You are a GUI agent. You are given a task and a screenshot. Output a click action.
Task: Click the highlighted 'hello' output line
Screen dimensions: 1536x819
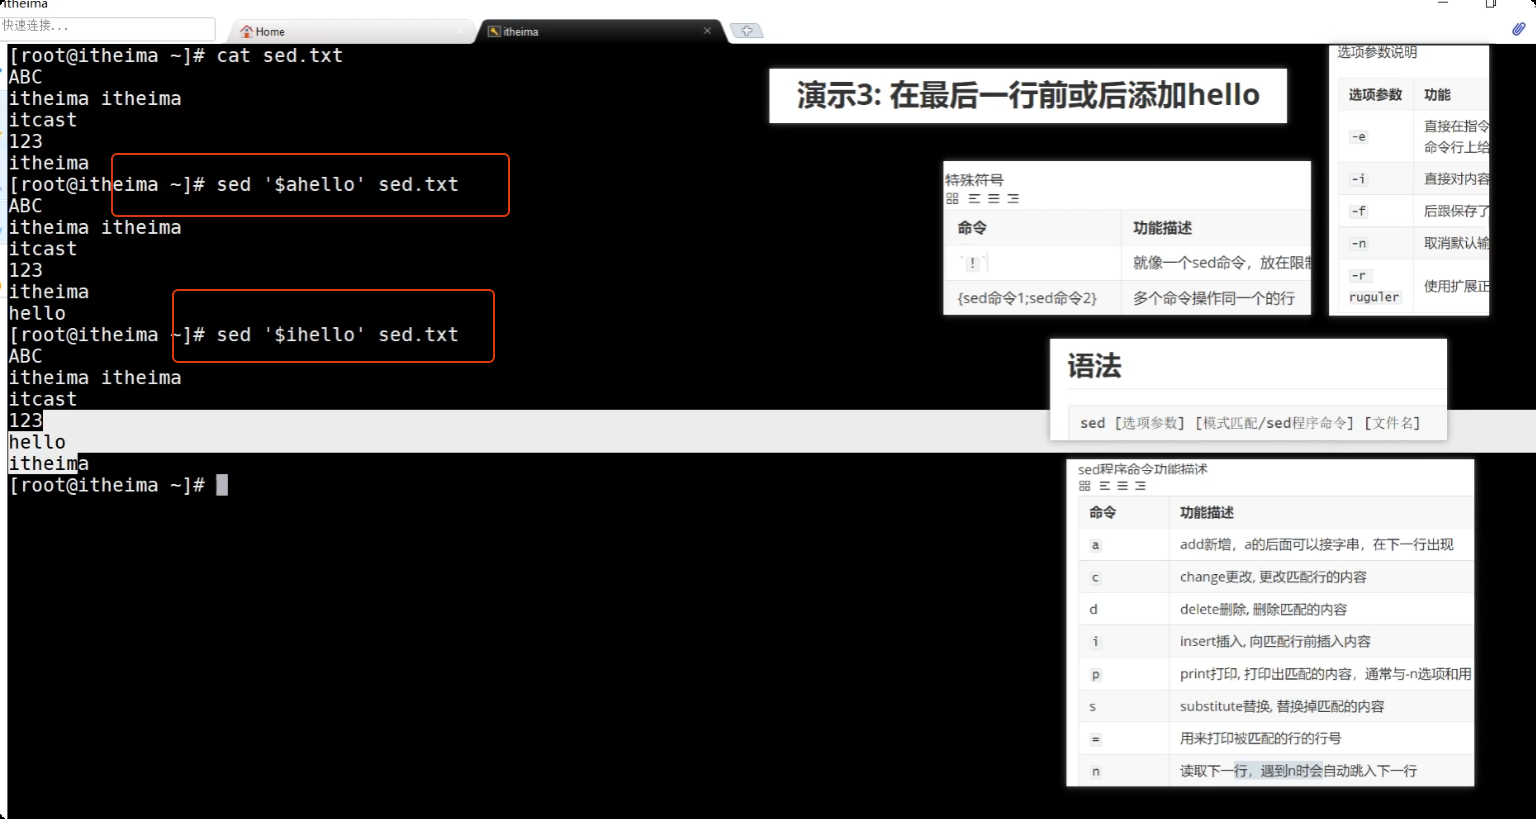point(37,442)
